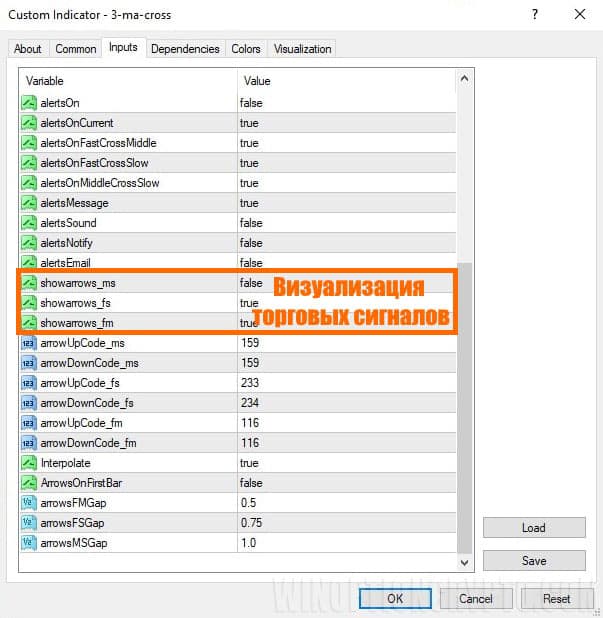The image size is (603, 618).
Task: Select the alertsSound row icon
Action: 28,223
